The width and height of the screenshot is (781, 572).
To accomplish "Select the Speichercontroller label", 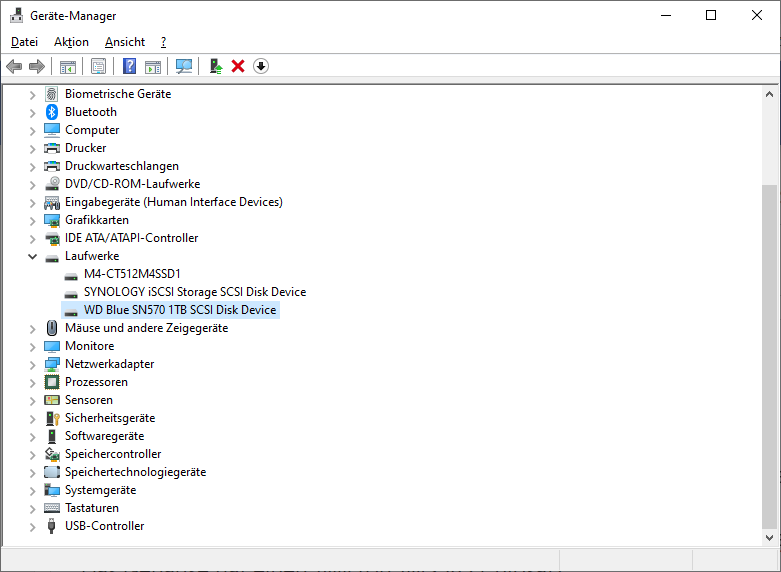I will point(113,454).
